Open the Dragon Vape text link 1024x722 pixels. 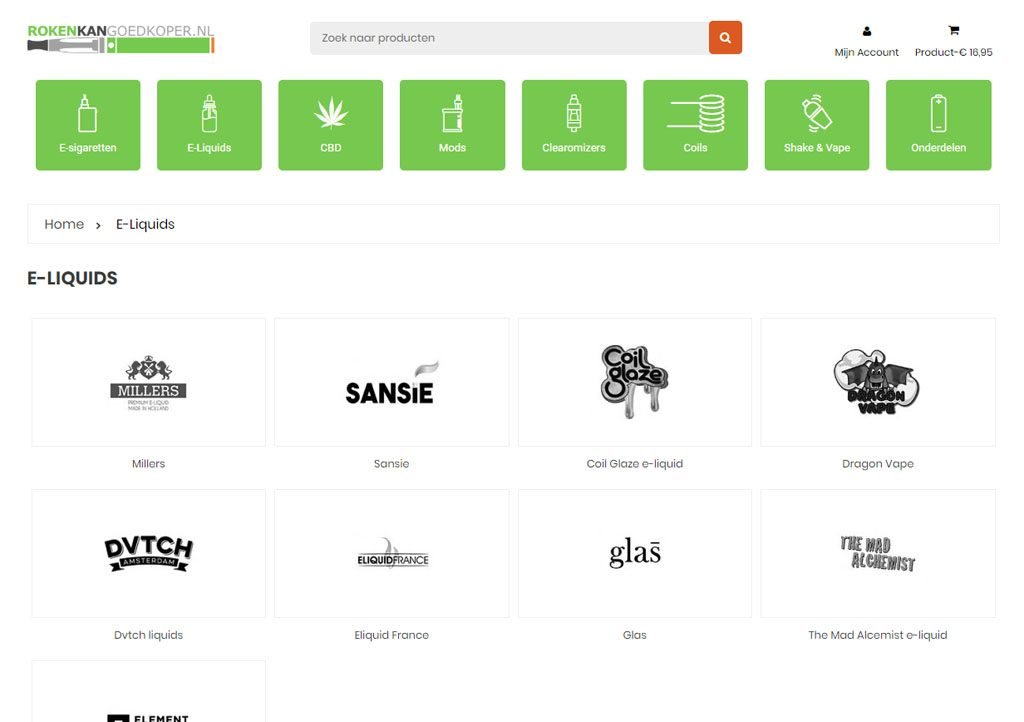point(878,463)
